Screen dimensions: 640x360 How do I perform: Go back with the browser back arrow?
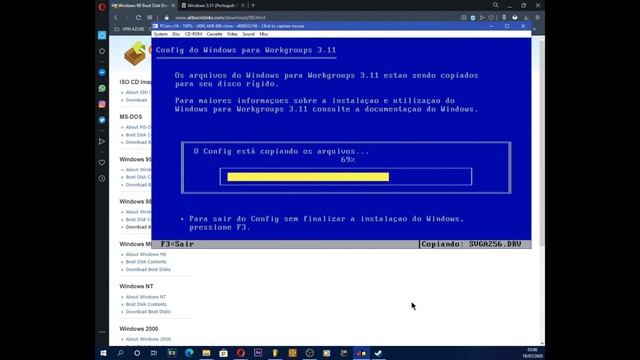(116, 18)
